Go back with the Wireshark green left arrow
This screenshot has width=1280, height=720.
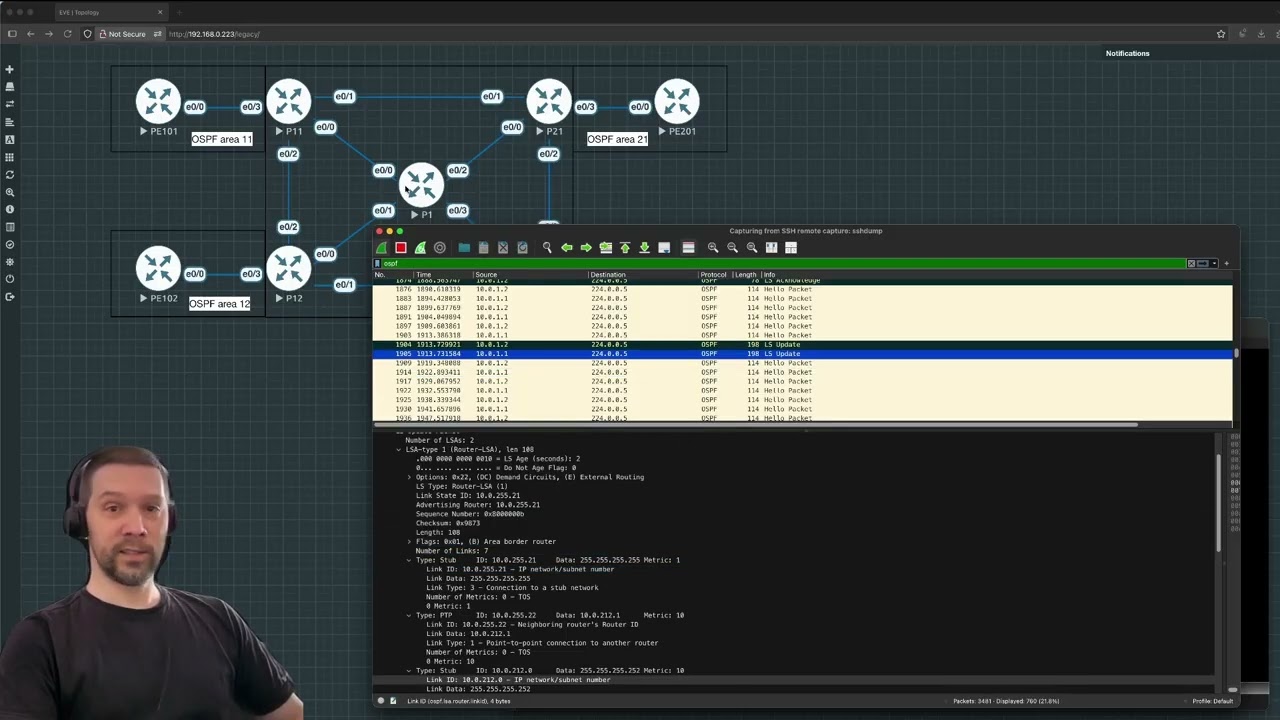click(567, 248)
